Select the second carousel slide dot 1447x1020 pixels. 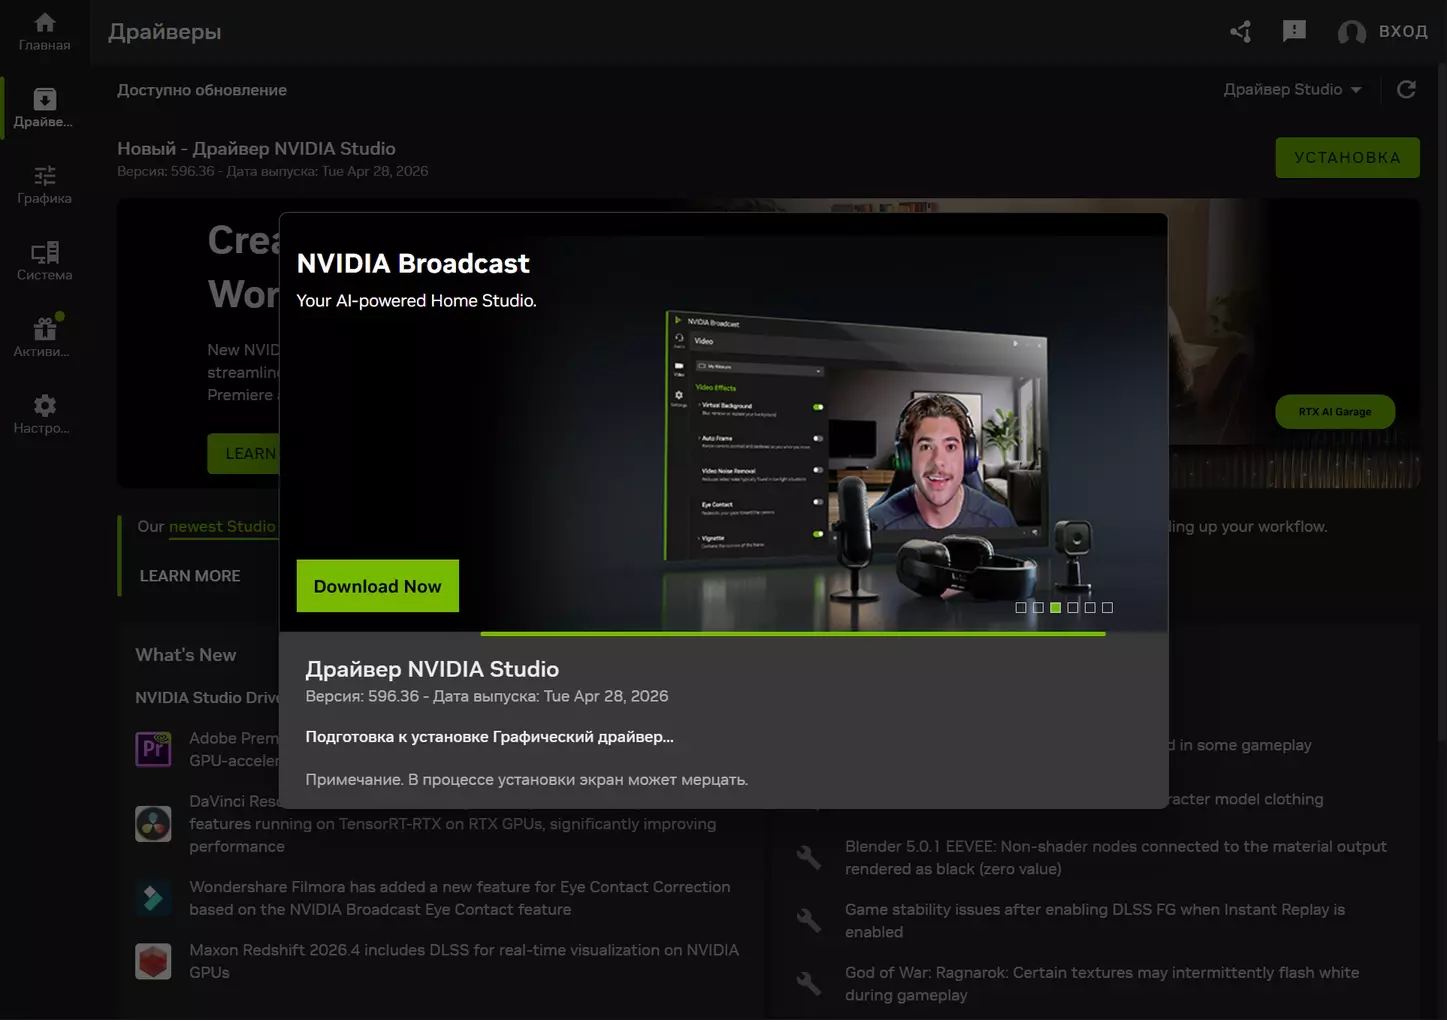(x=1038, y=607)
